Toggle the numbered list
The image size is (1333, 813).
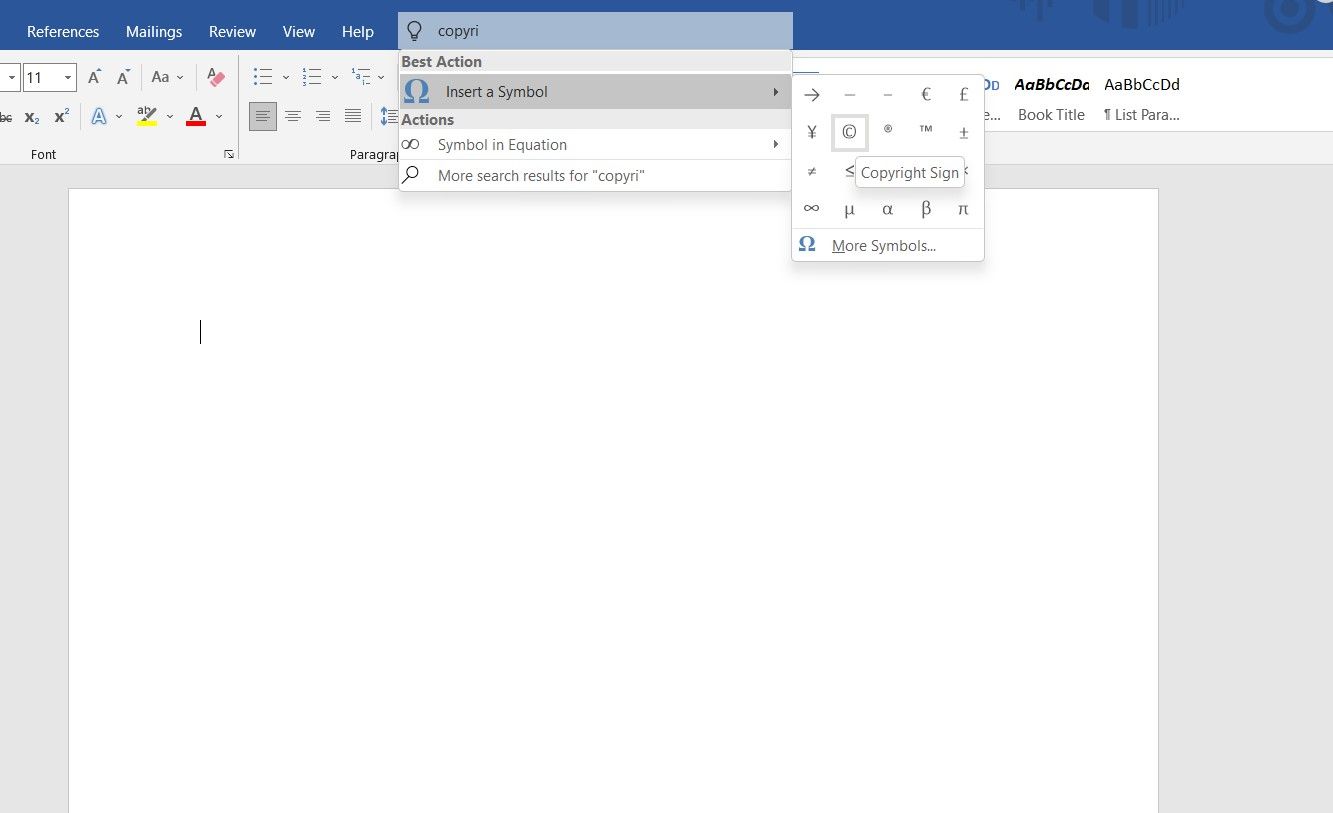[x=312, y=77]
